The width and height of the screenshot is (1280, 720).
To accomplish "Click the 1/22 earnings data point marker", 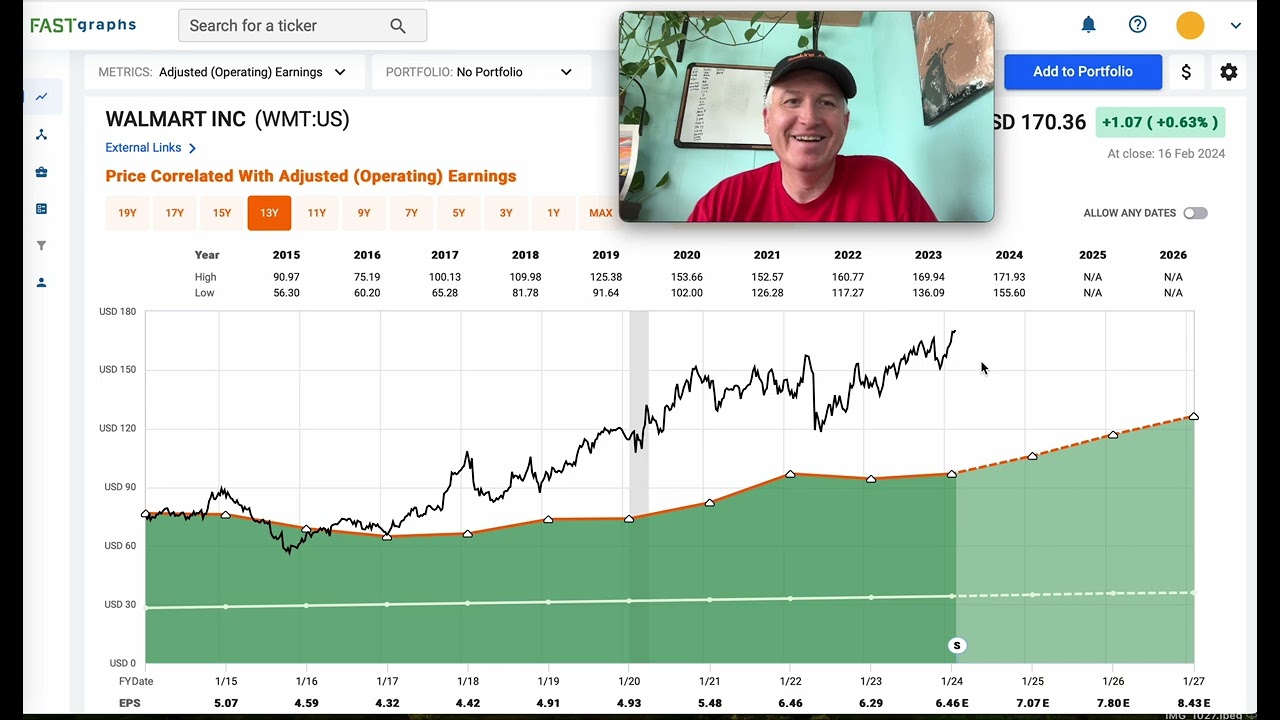I will [790, 474].
